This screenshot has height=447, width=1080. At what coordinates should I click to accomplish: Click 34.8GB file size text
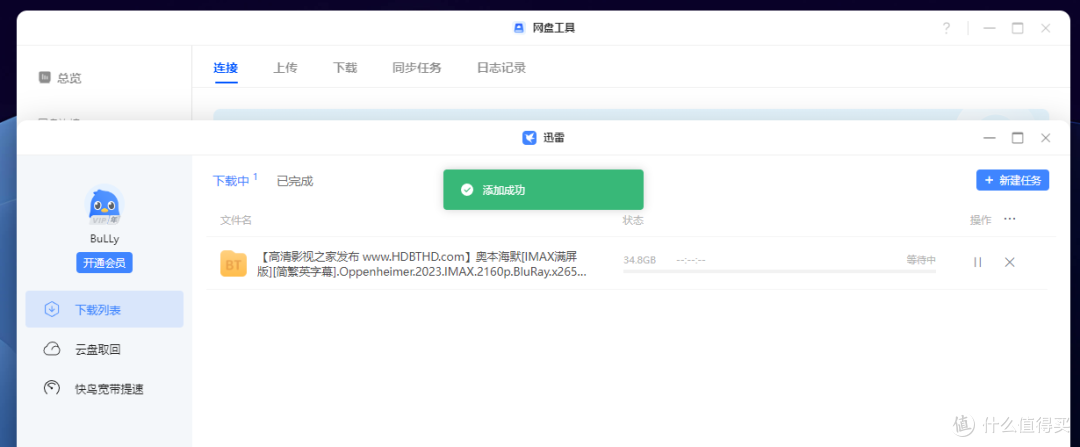tap(640, 260)
